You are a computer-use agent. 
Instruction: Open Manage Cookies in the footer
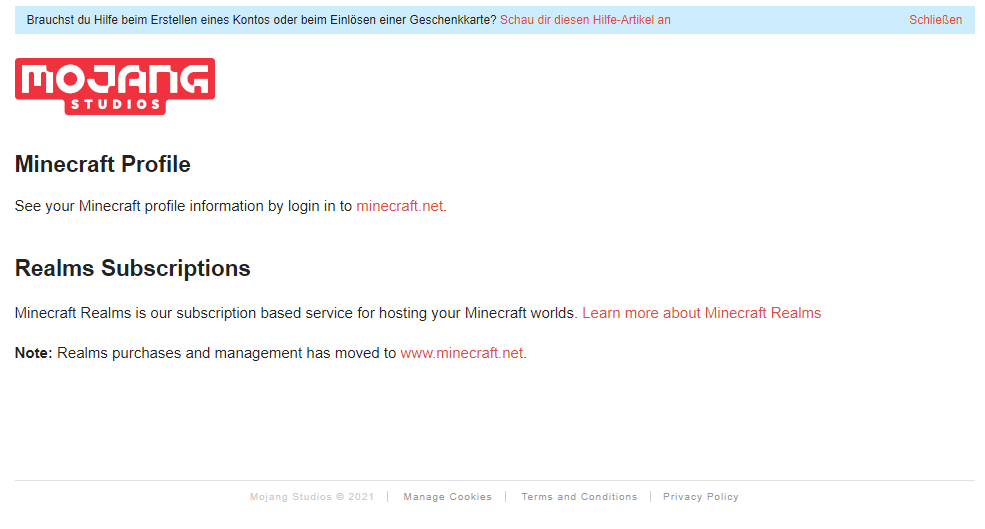[447, 497]
